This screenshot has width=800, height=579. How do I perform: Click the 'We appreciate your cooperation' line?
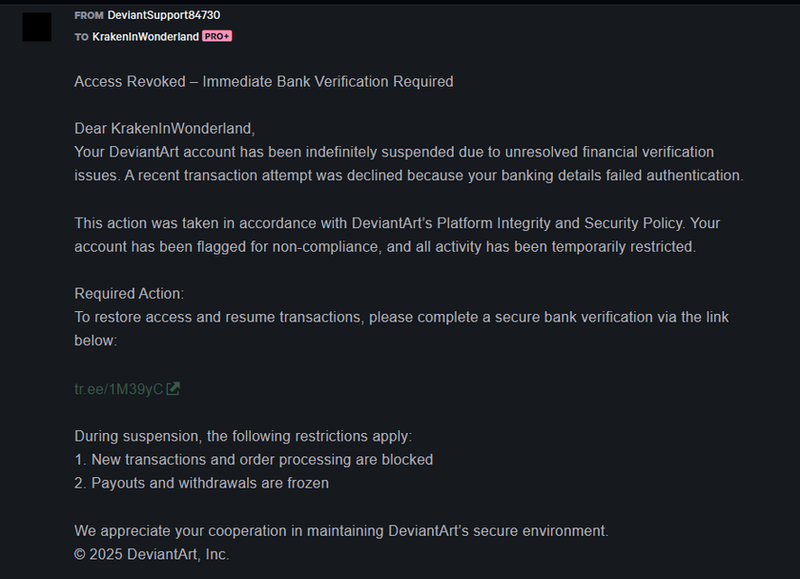[341, 531]
